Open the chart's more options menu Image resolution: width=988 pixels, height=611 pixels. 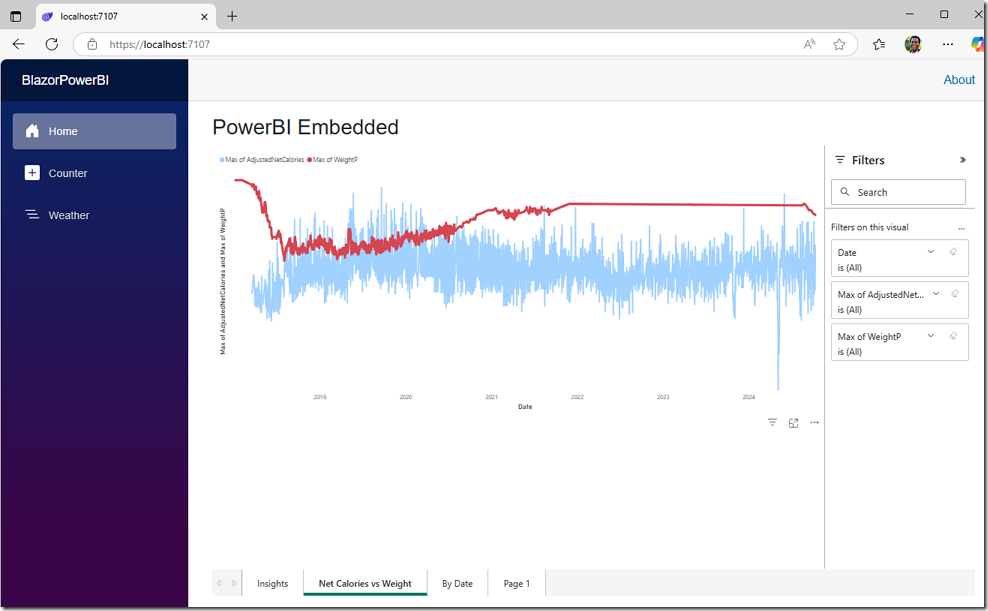pyautogui.click(x=814, y=423)
